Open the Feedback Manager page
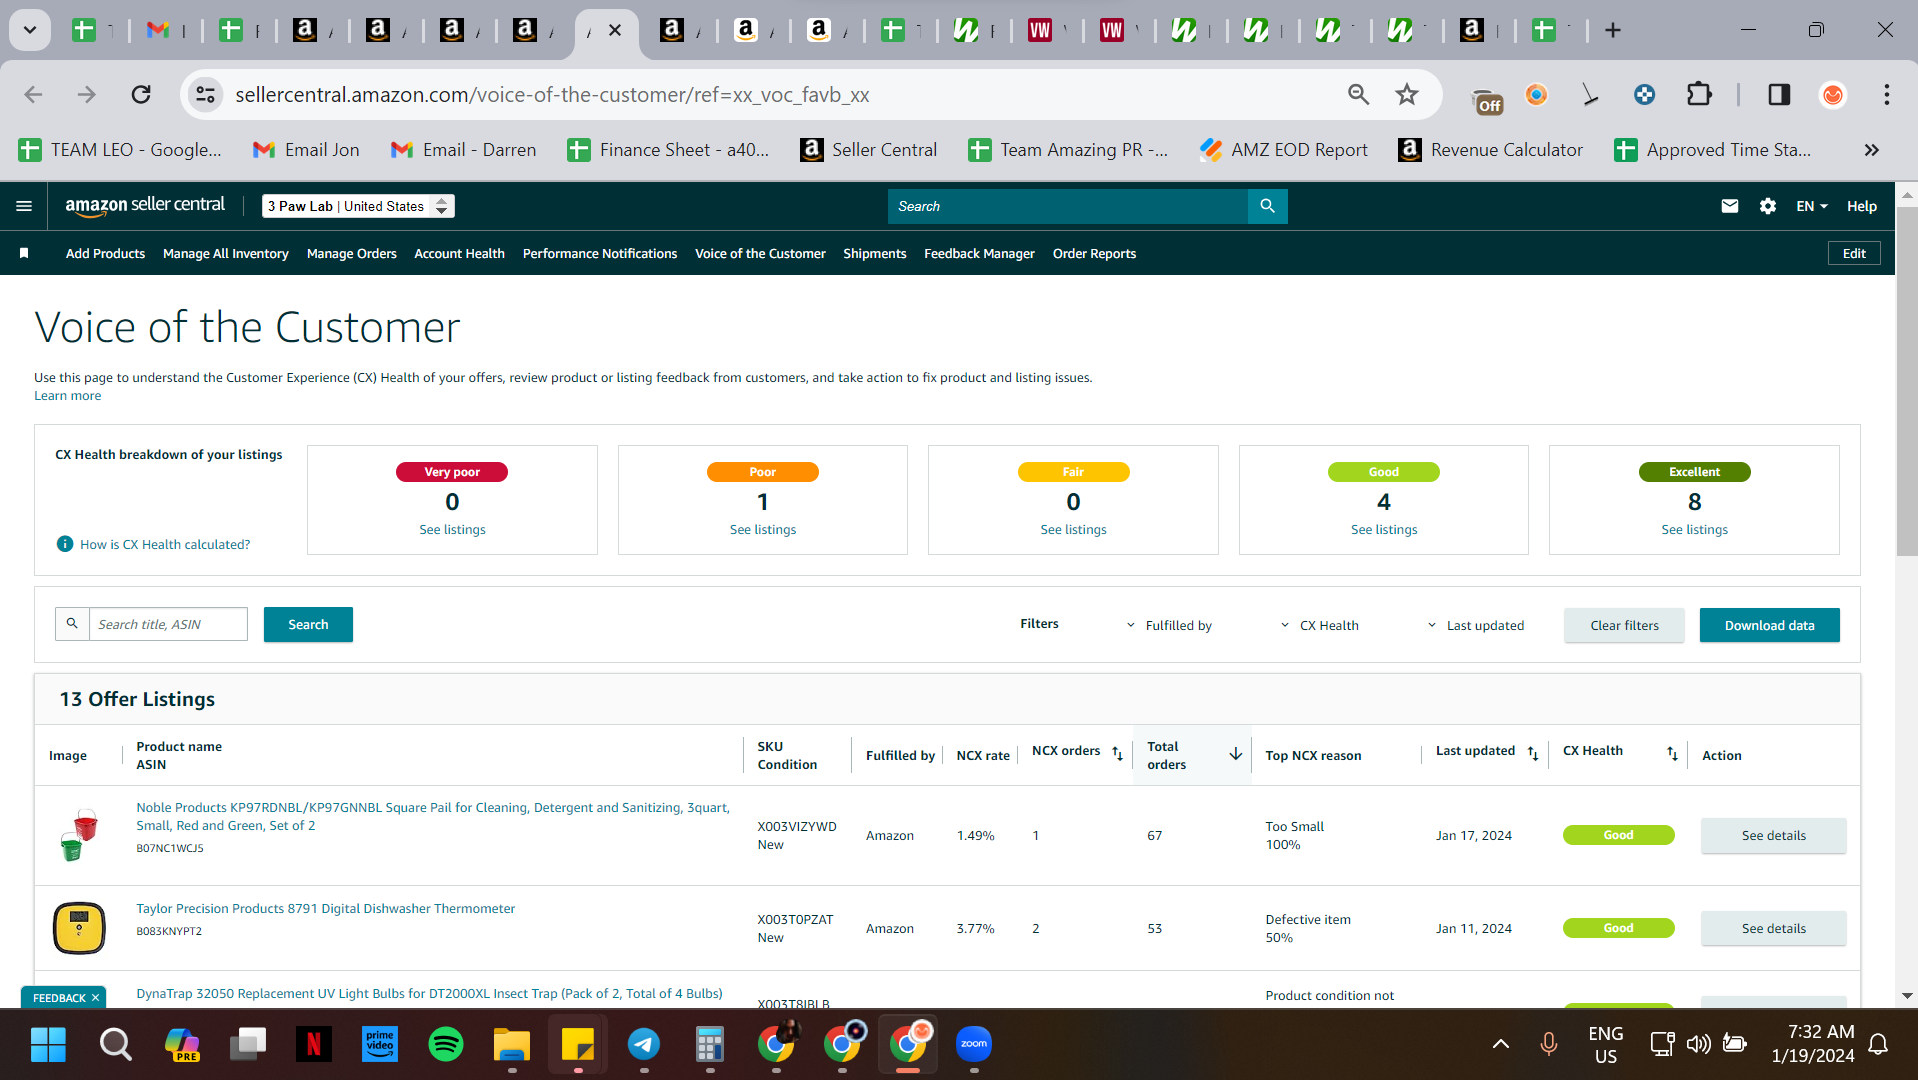The image size is (1918, 1080). (979, 254)
